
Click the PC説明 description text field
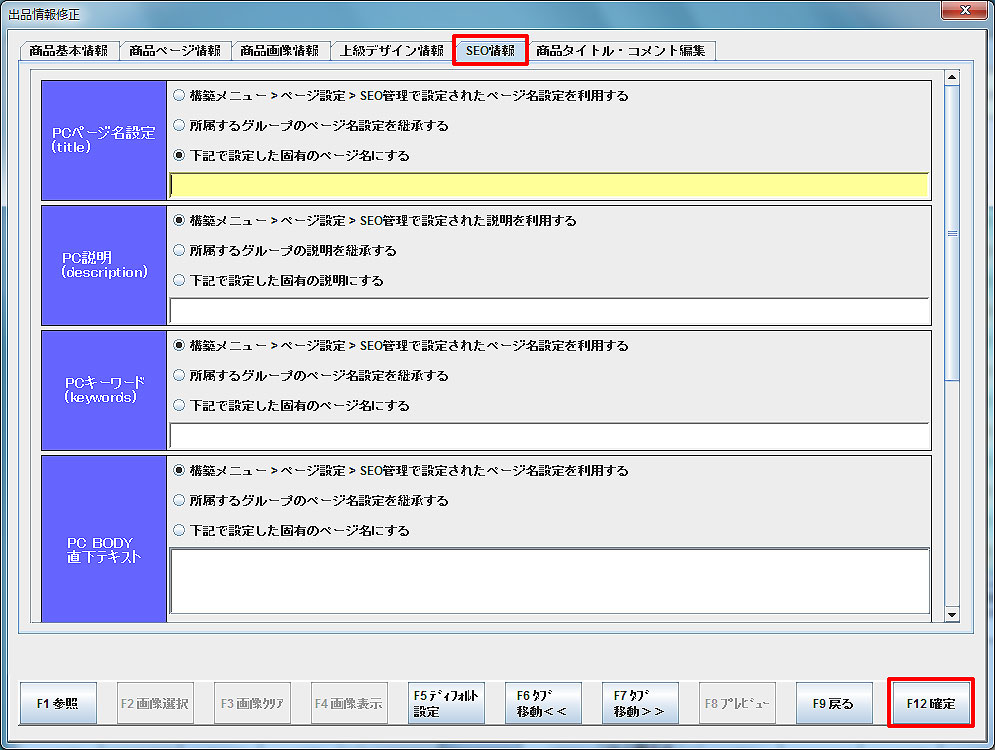549,310
